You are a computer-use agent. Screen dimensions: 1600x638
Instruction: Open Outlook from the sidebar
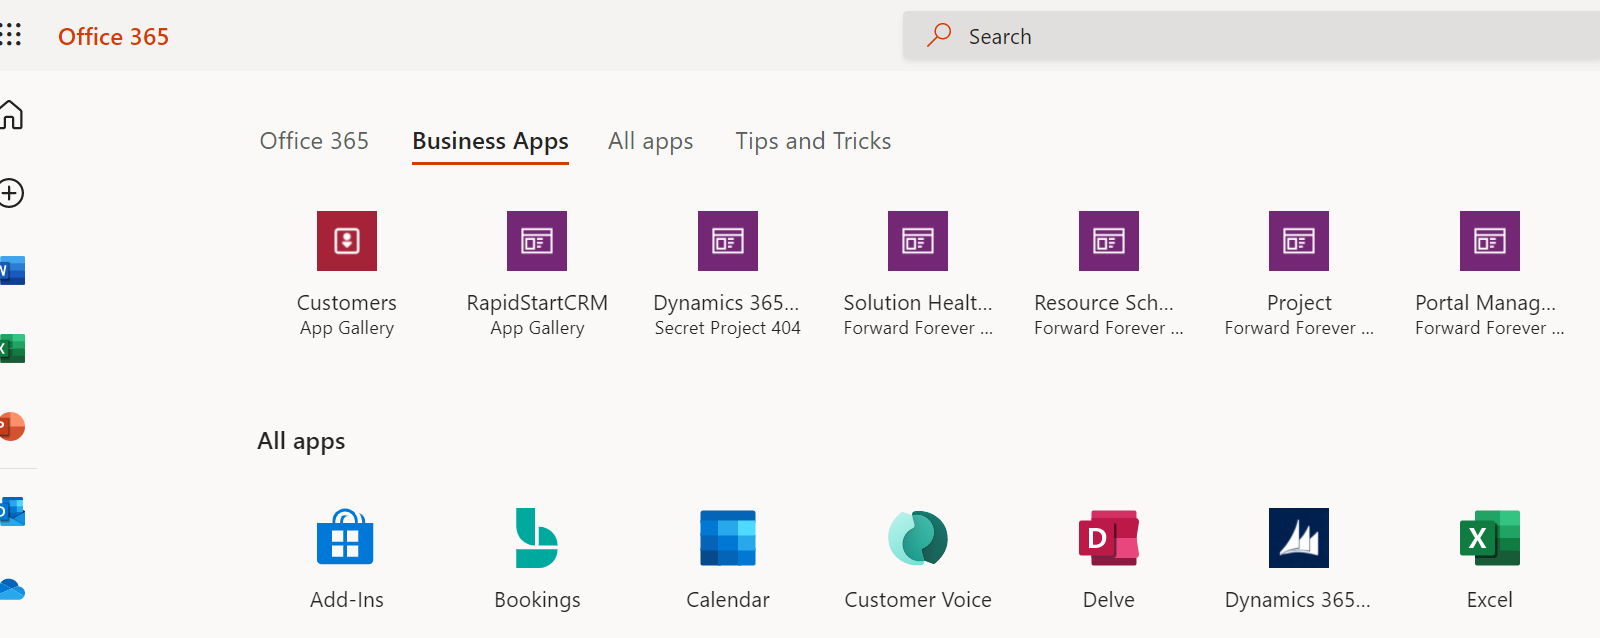point(12,511)
